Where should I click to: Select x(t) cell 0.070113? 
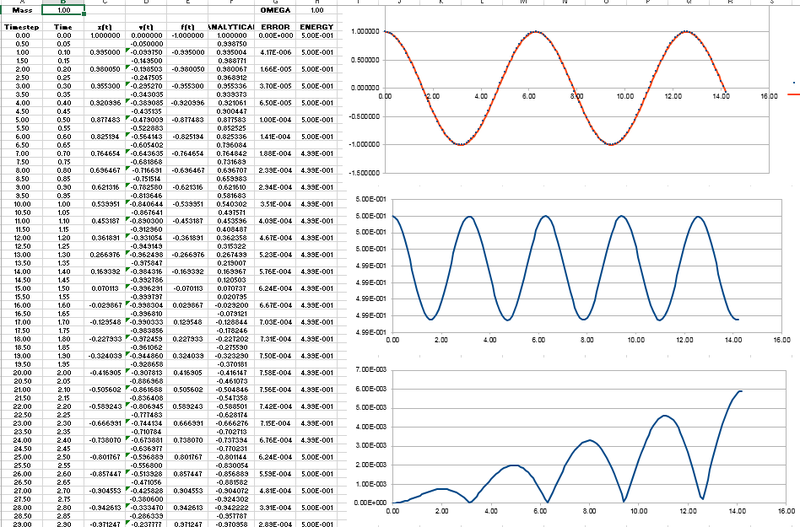[x=105, y=289]
